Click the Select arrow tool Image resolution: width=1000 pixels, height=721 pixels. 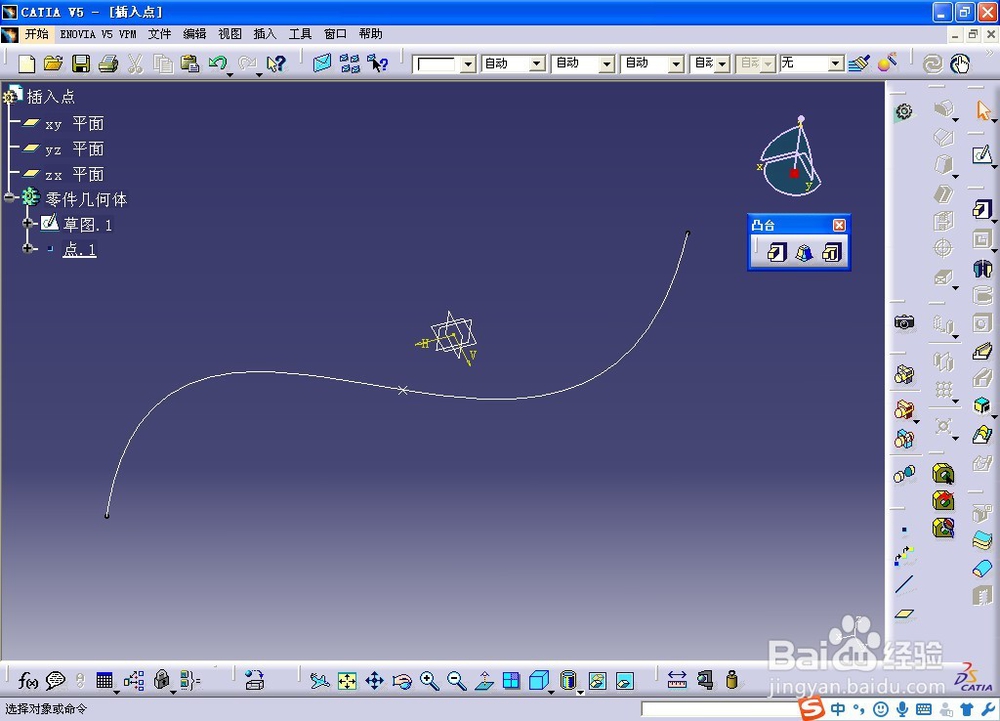pos(983,110)
